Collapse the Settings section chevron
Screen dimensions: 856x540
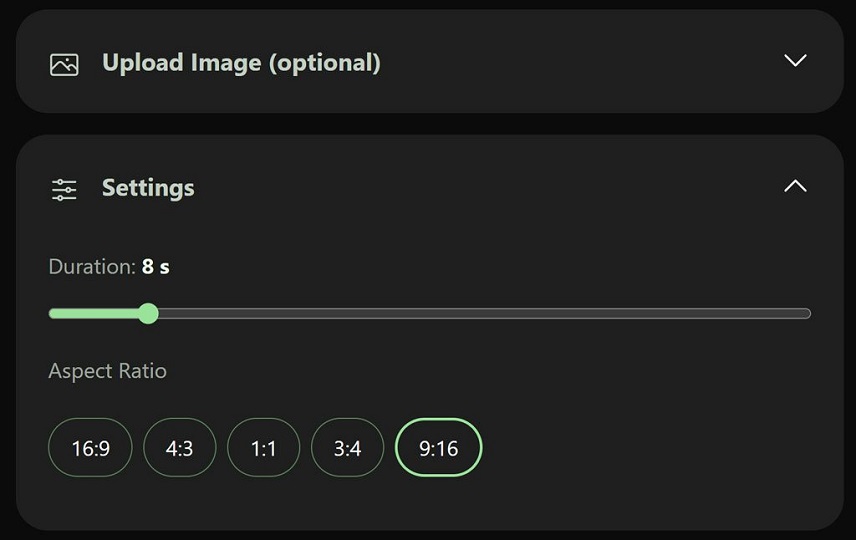click(x=795, y=186)
